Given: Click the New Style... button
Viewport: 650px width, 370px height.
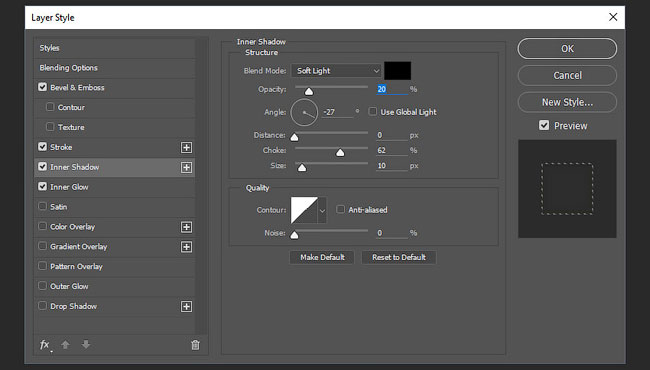Looking at the screenshot, I should [x=567, y=102].
